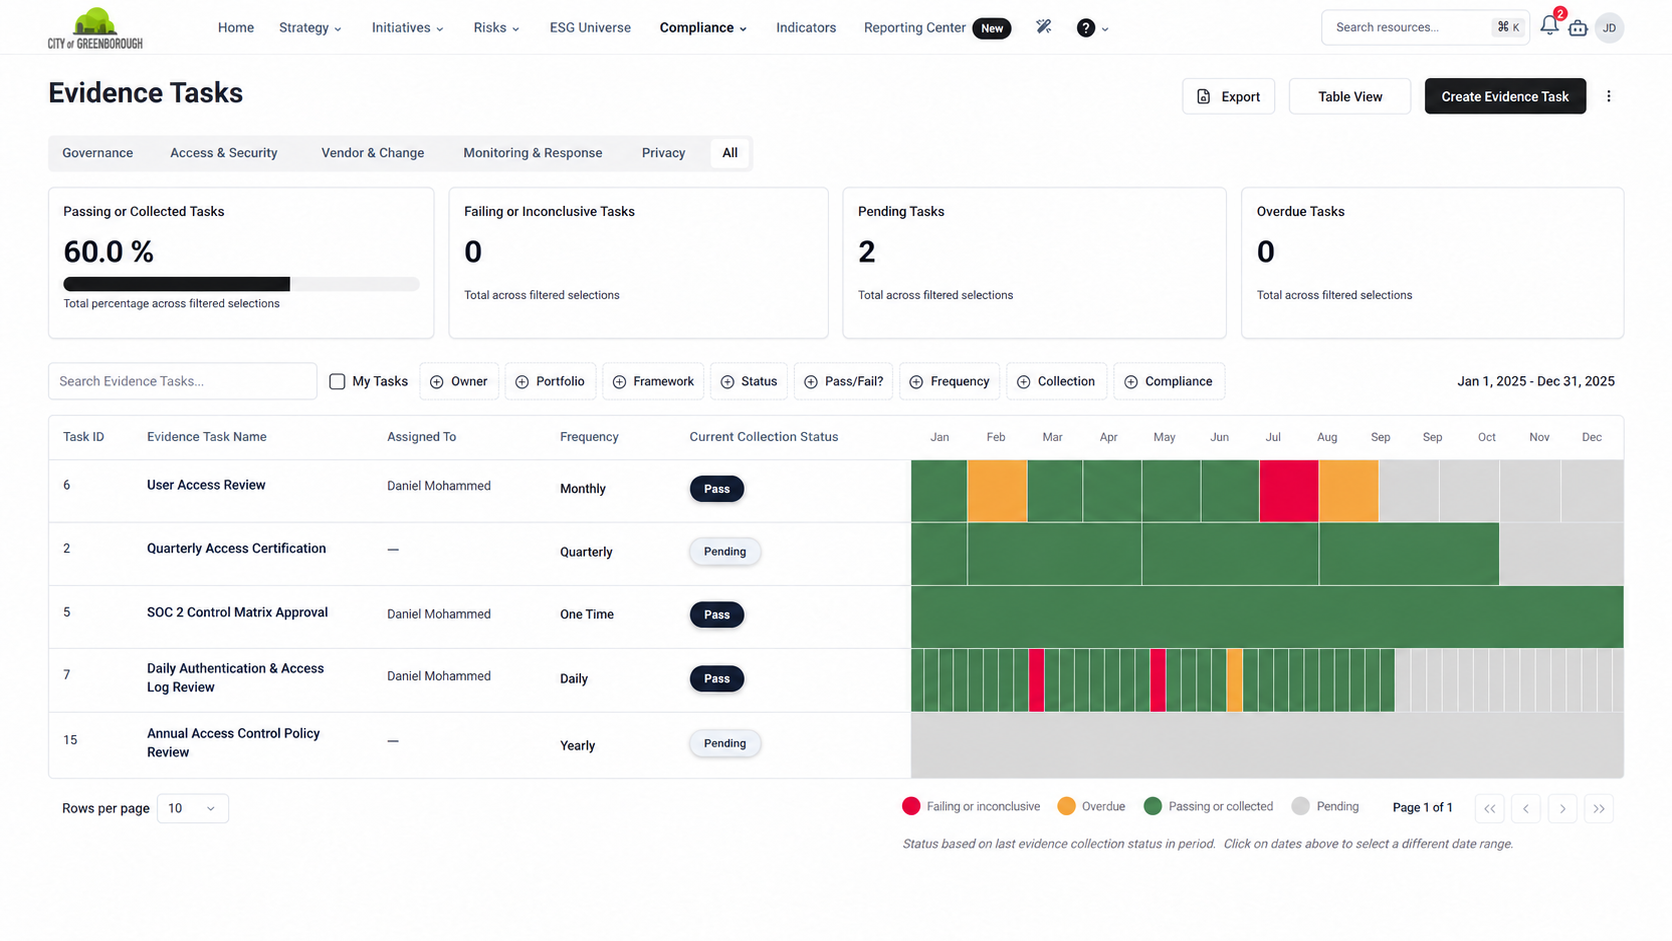Open ESG Universe
Viewport: 1672px width, 941px height.
pyautogui.click(x=590, y=28)
